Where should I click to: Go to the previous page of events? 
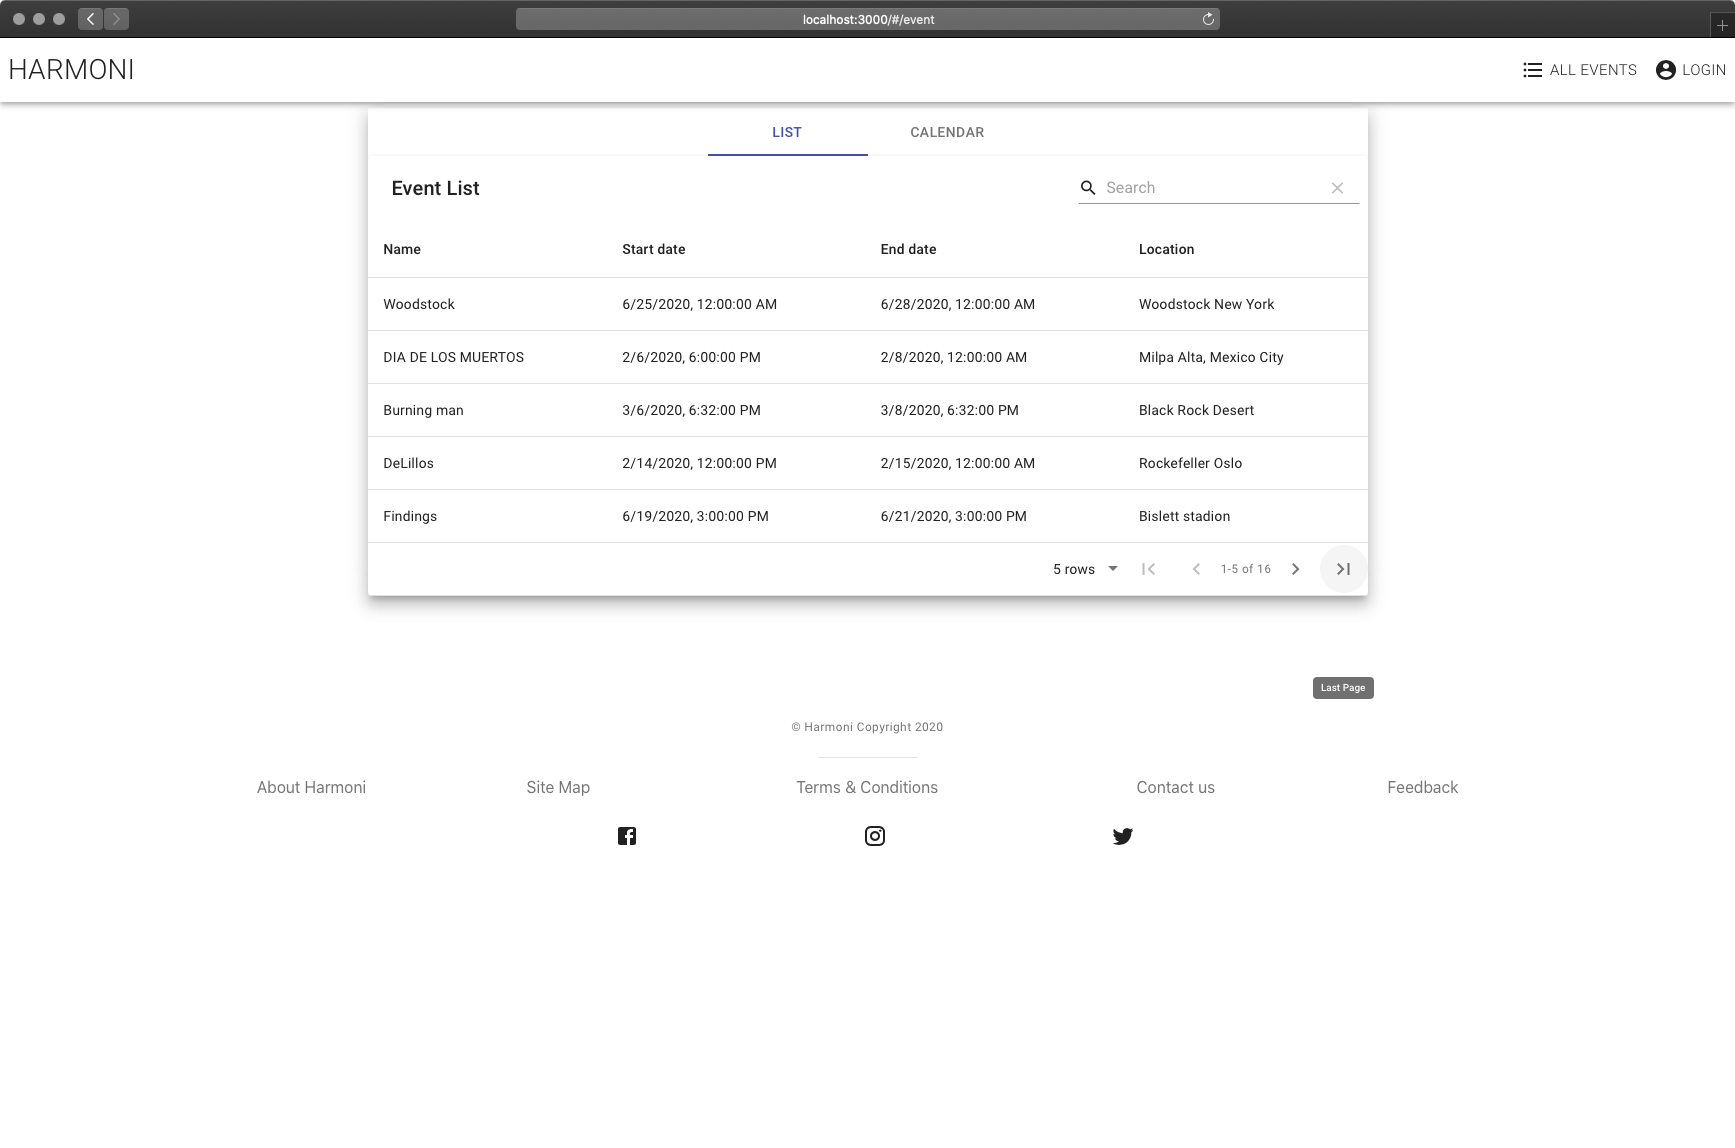pyautogui.click(x=1196, y=569)
